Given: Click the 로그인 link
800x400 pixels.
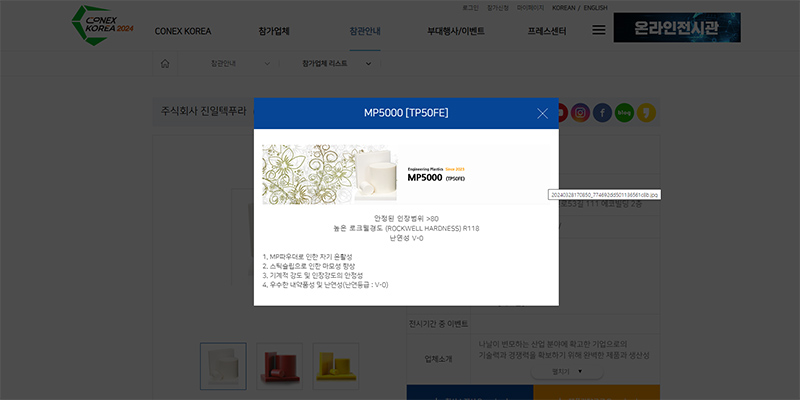Looking at the screenshot, I should tap(470, 8).
